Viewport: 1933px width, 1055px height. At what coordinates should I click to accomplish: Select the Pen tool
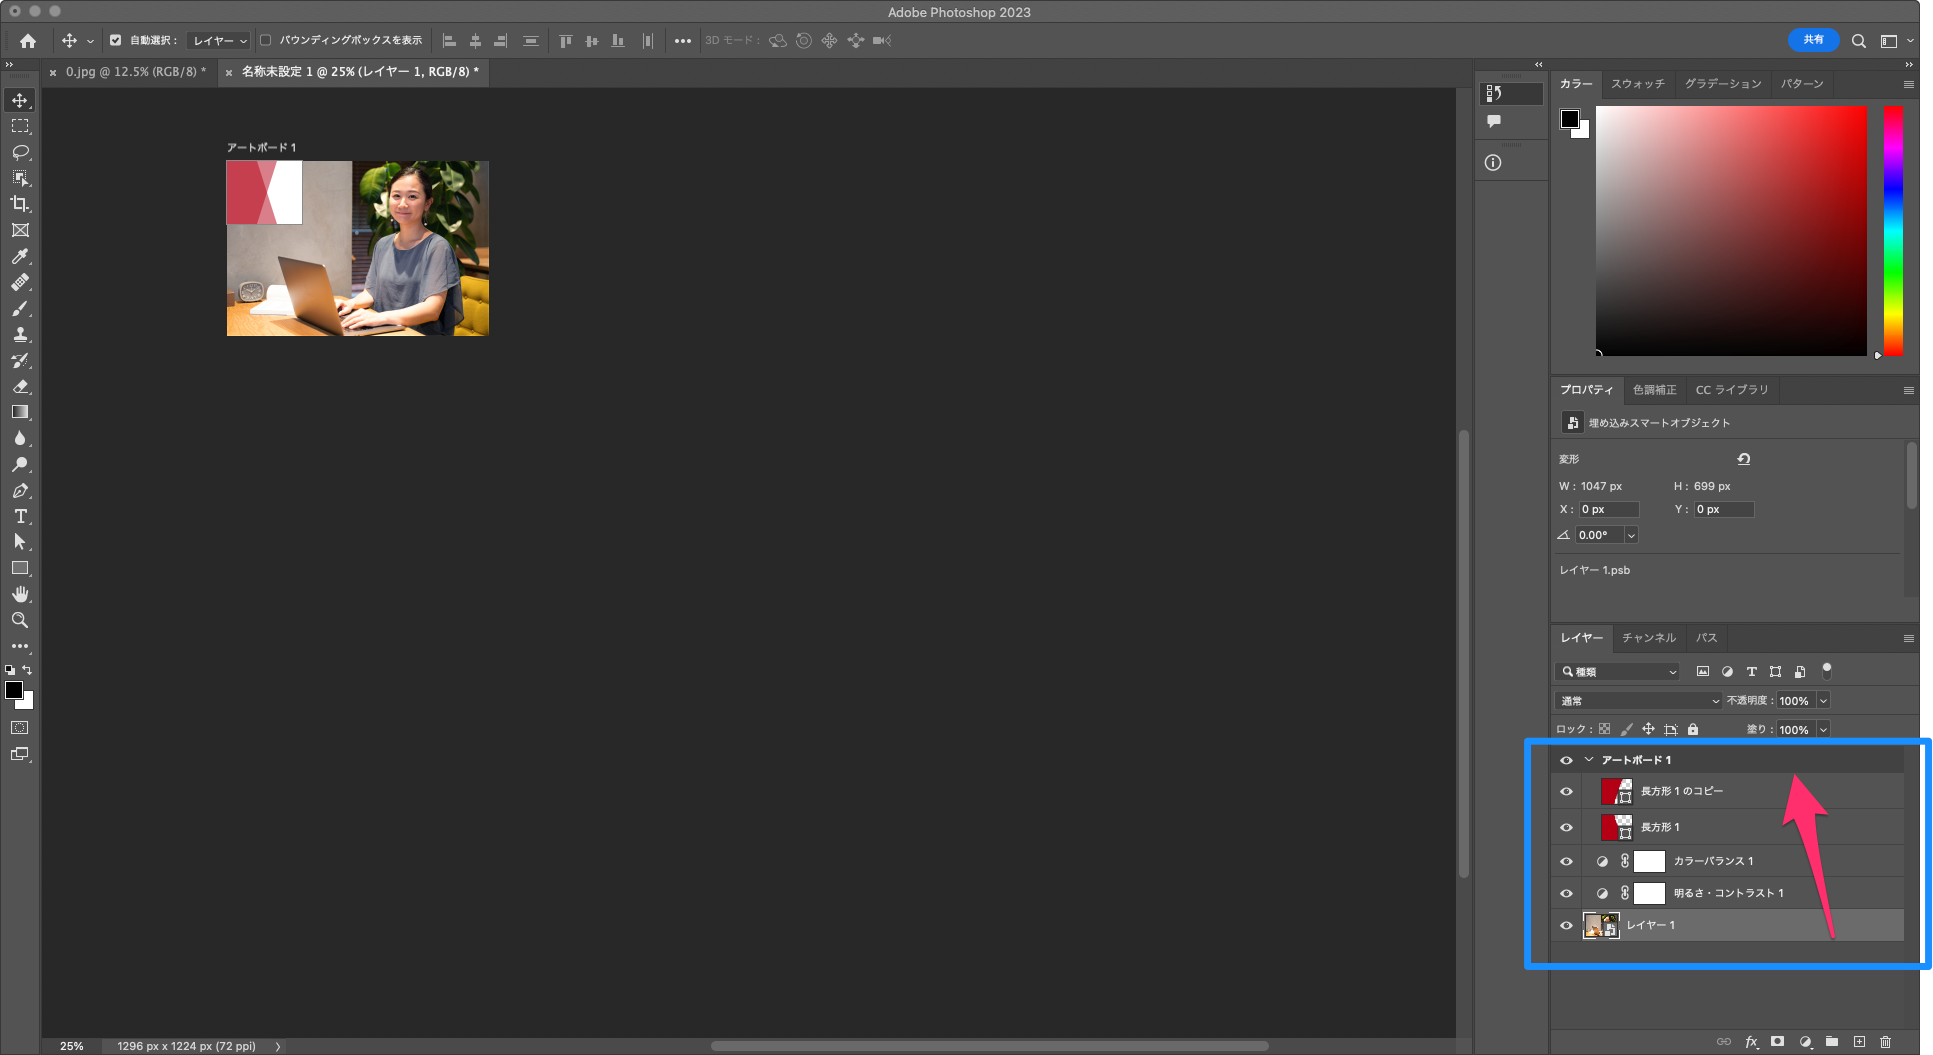pos(20,490)
